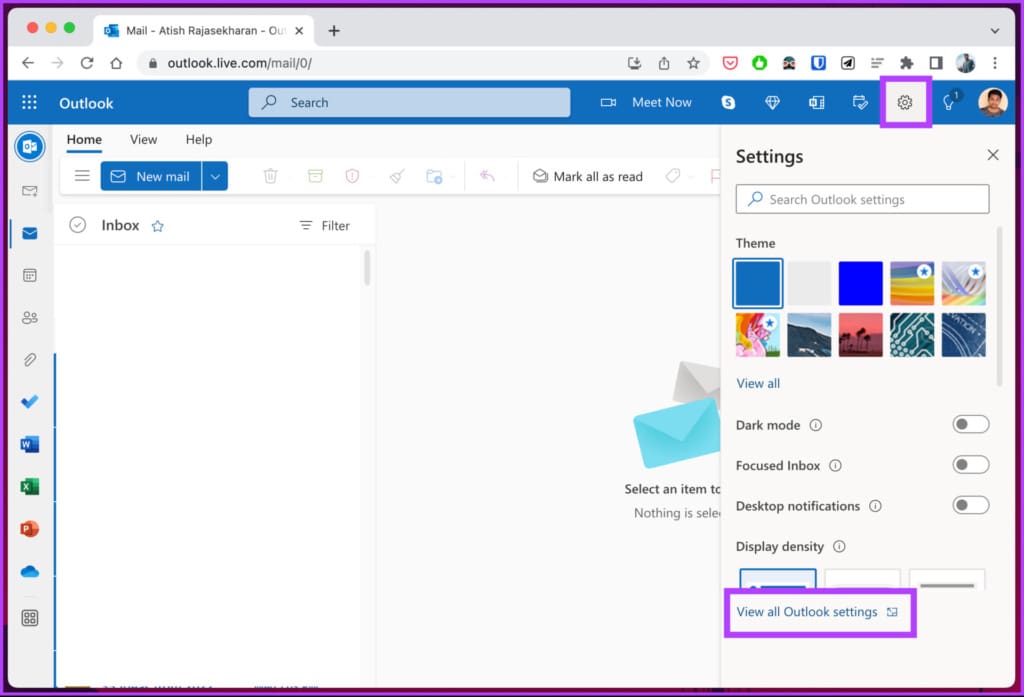Open Mail in left sidebar
The height and width of the screenshot is (697, 1024).
coord(29,233)
